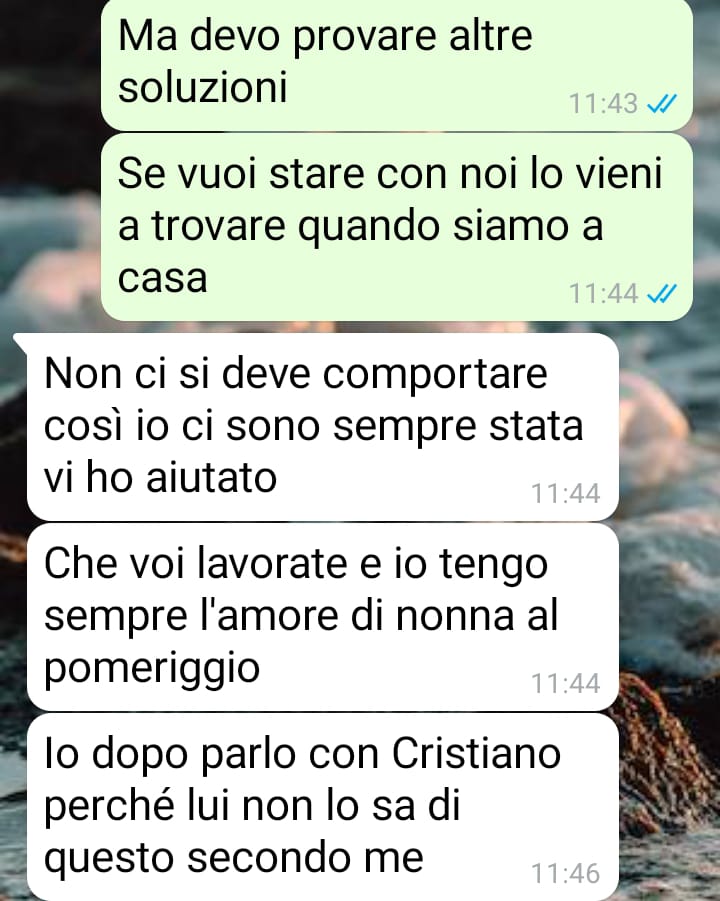Tap the blue read-receipt ticks beside 11:43
720x901 pixels.
(662, 104)
